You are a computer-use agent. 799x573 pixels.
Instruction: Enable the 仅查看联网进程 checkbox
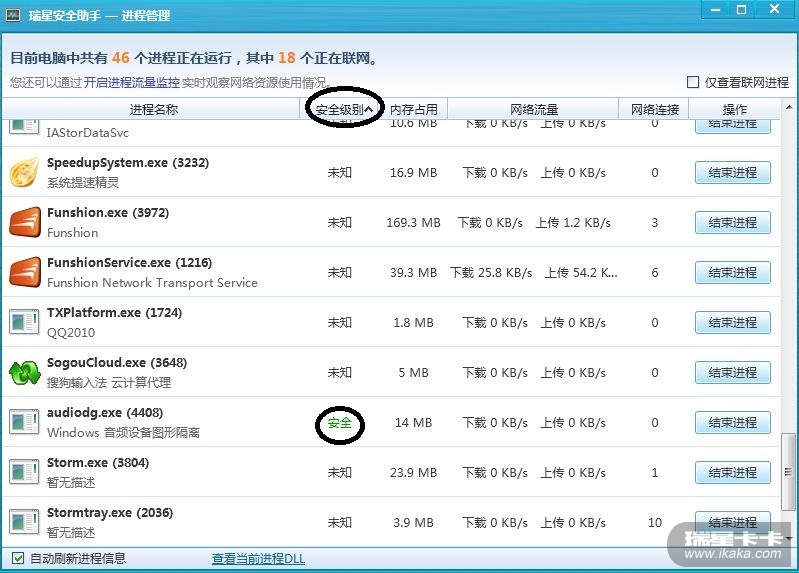(693, 82)
